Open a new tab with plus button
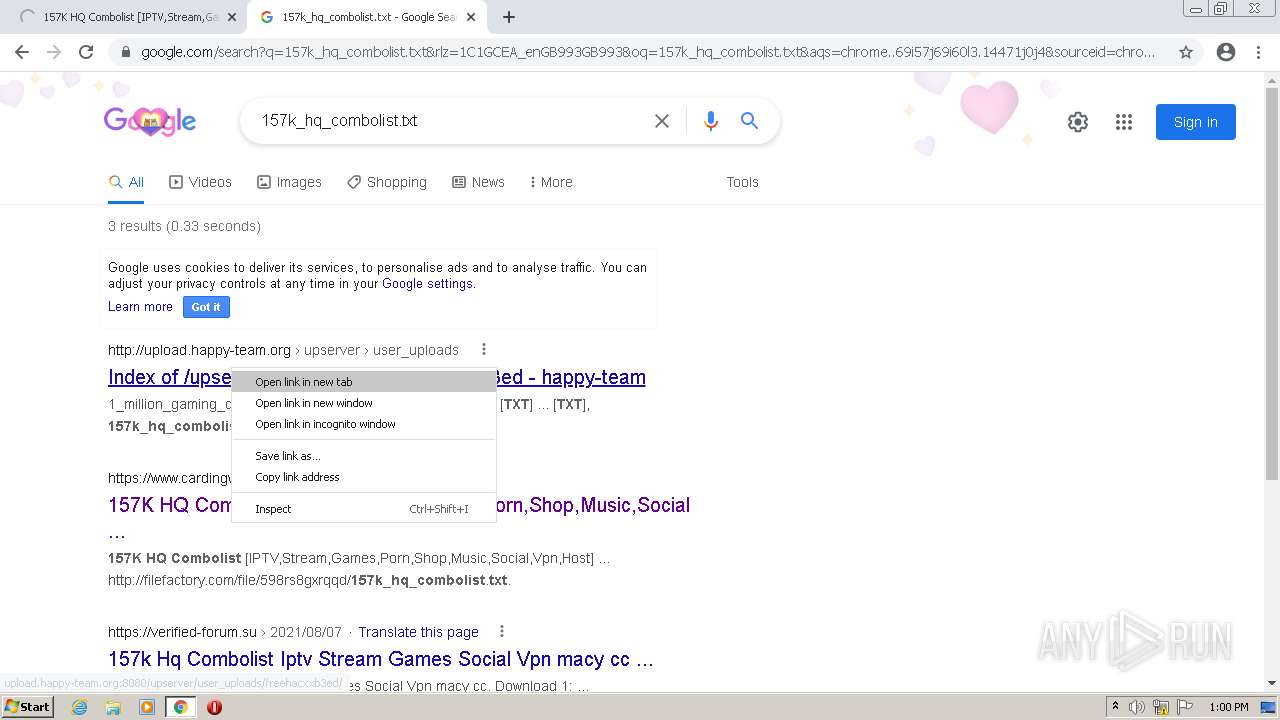The image size is (1280, 720). [x=509, y=17]
